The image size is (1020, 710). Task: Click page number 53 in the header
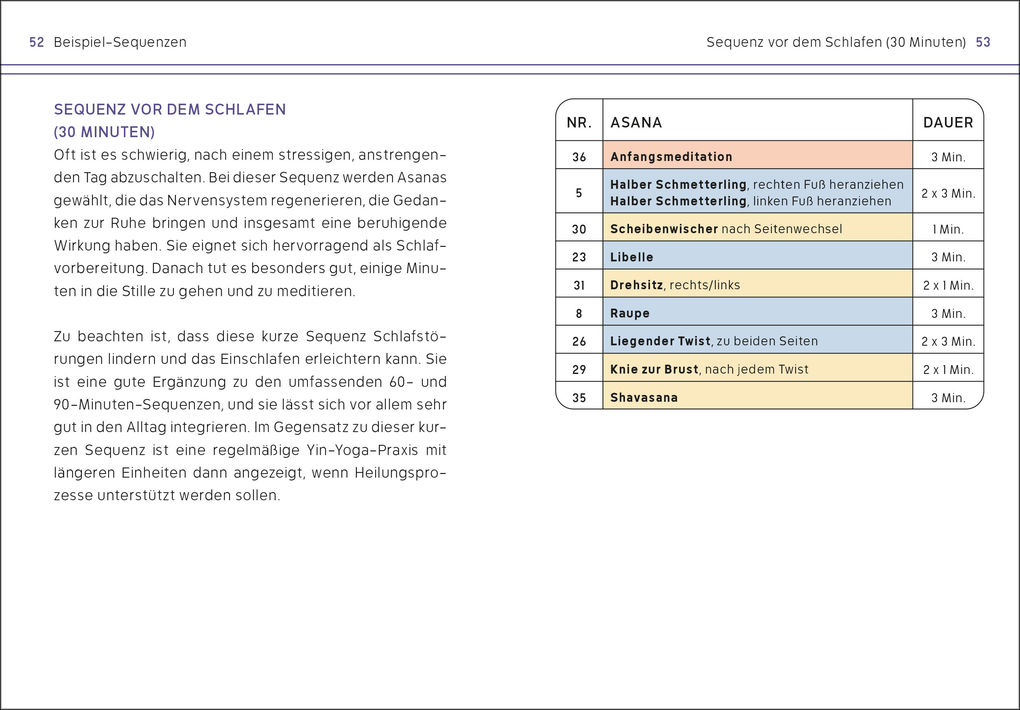(982, 42)
